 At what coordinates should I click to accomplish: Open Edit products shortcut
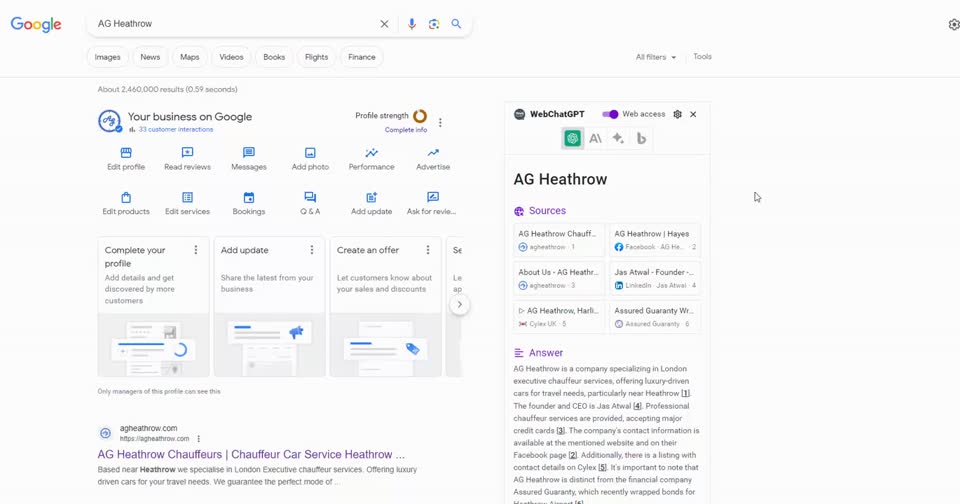[126, 203]
